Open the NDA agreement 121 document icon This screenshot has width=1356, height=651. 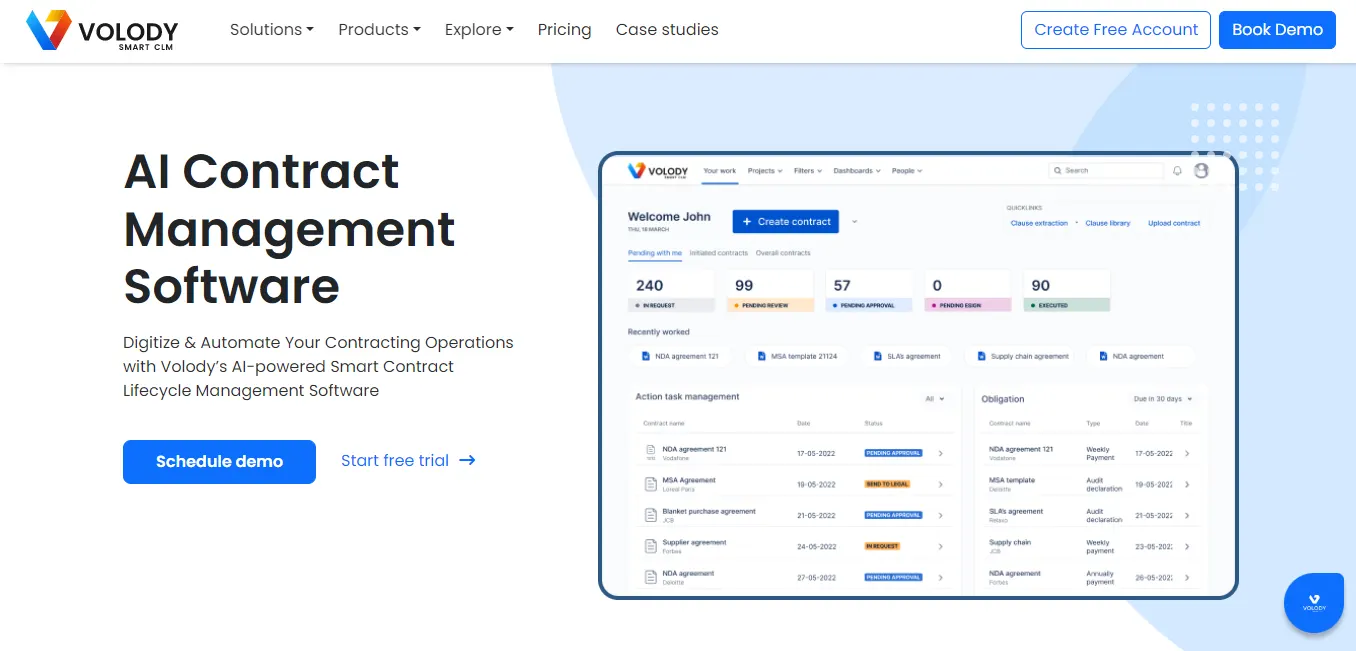point(646,354)
